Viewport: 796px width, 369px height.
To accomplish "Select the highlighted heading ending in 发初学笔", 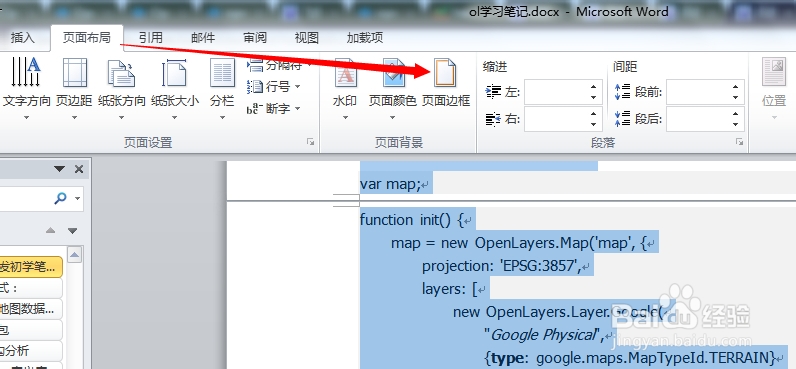I will tap(30, 267).
